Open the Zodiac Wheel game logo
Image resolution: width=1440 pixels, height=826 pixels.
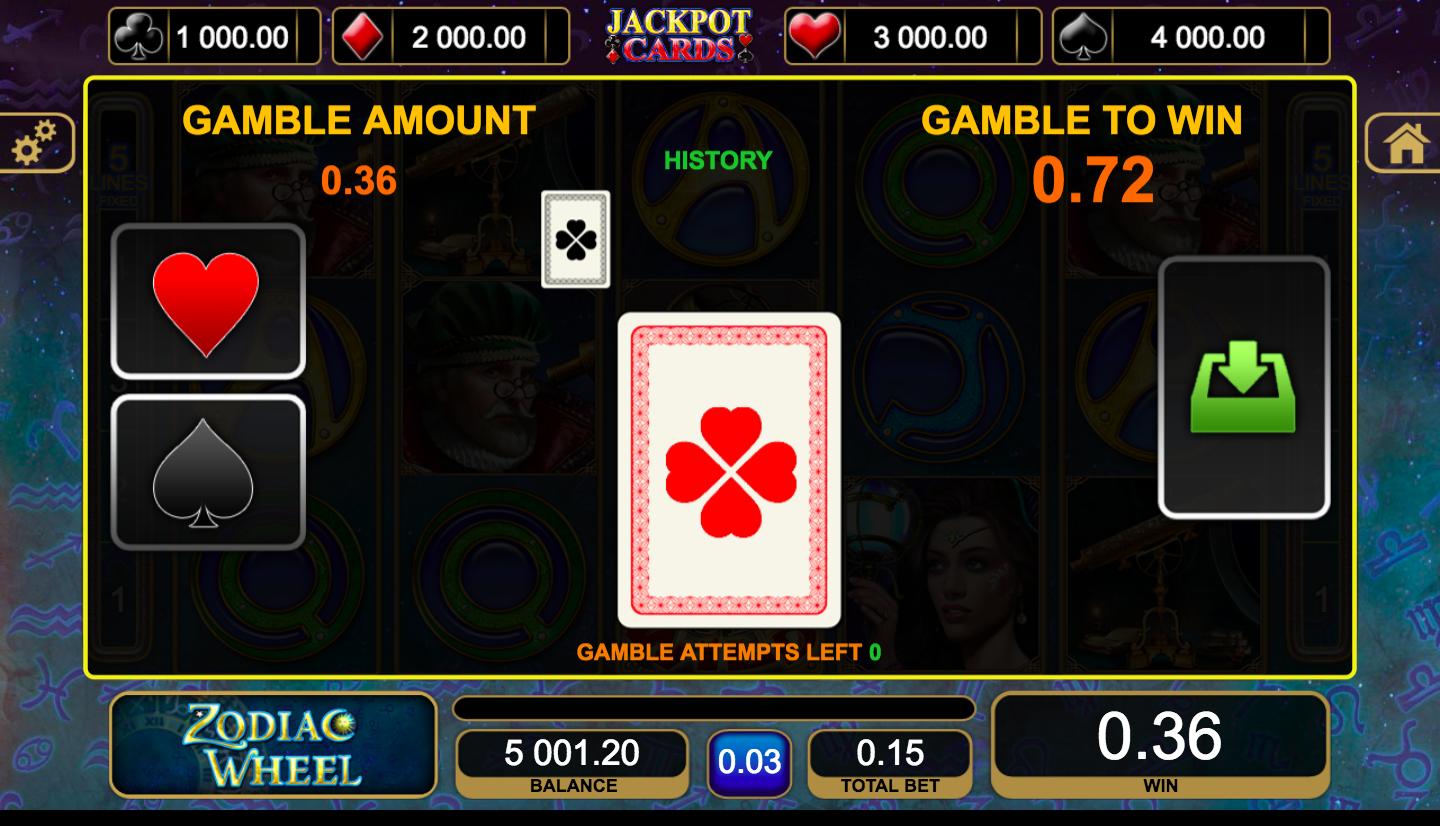click(x=273, y=744)
